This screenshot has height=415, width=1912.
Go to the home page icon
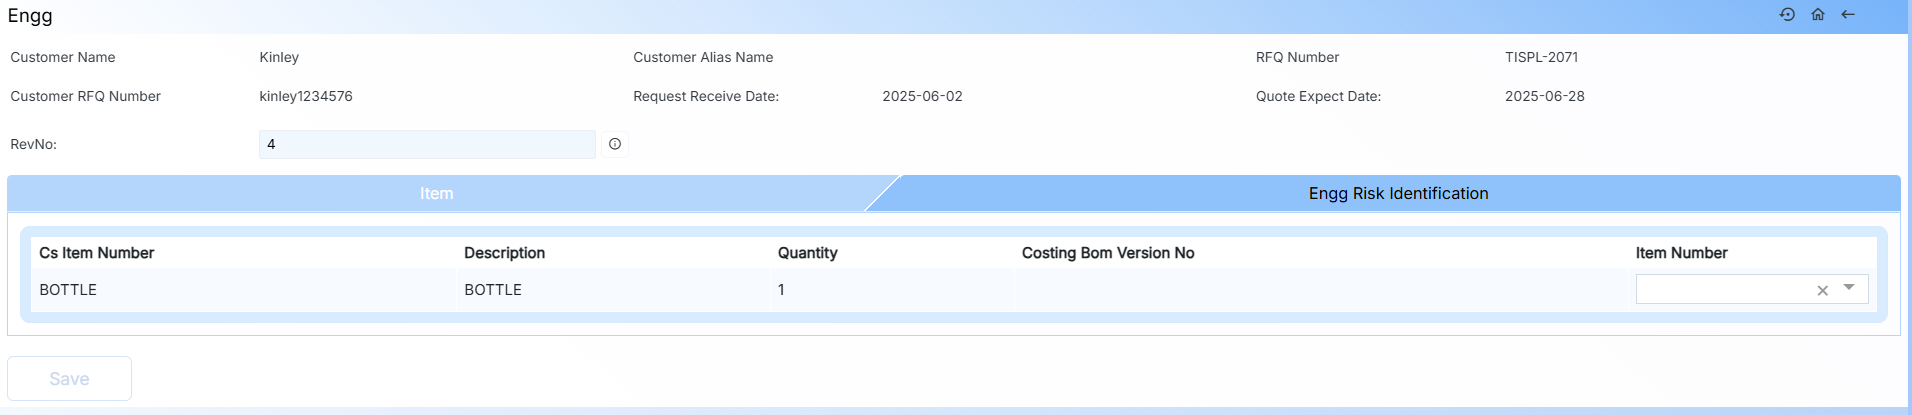tap(1818, 14)
